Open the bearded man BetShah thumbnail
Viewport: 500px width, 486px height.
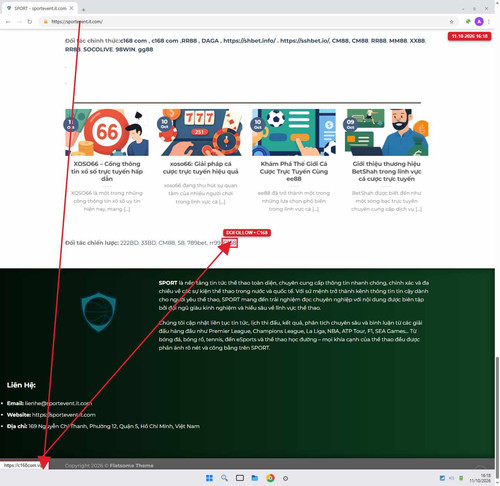[387, 132]
